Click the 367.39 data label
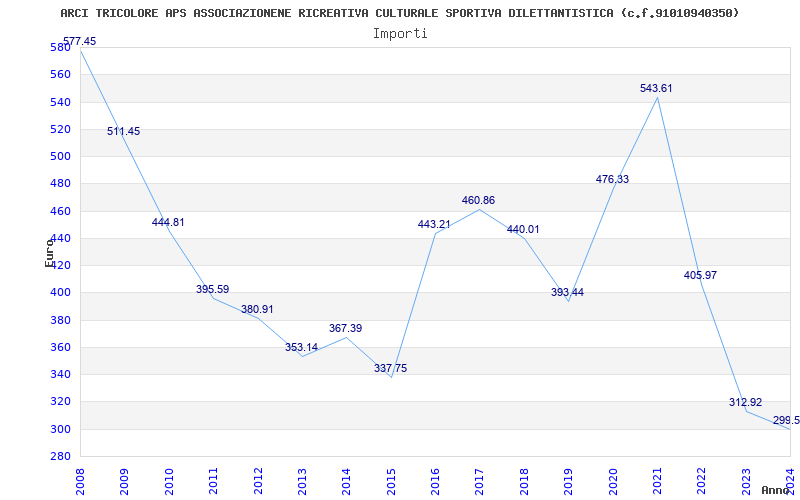The height and width of the screenshot is (500, 800). point(345,329)
